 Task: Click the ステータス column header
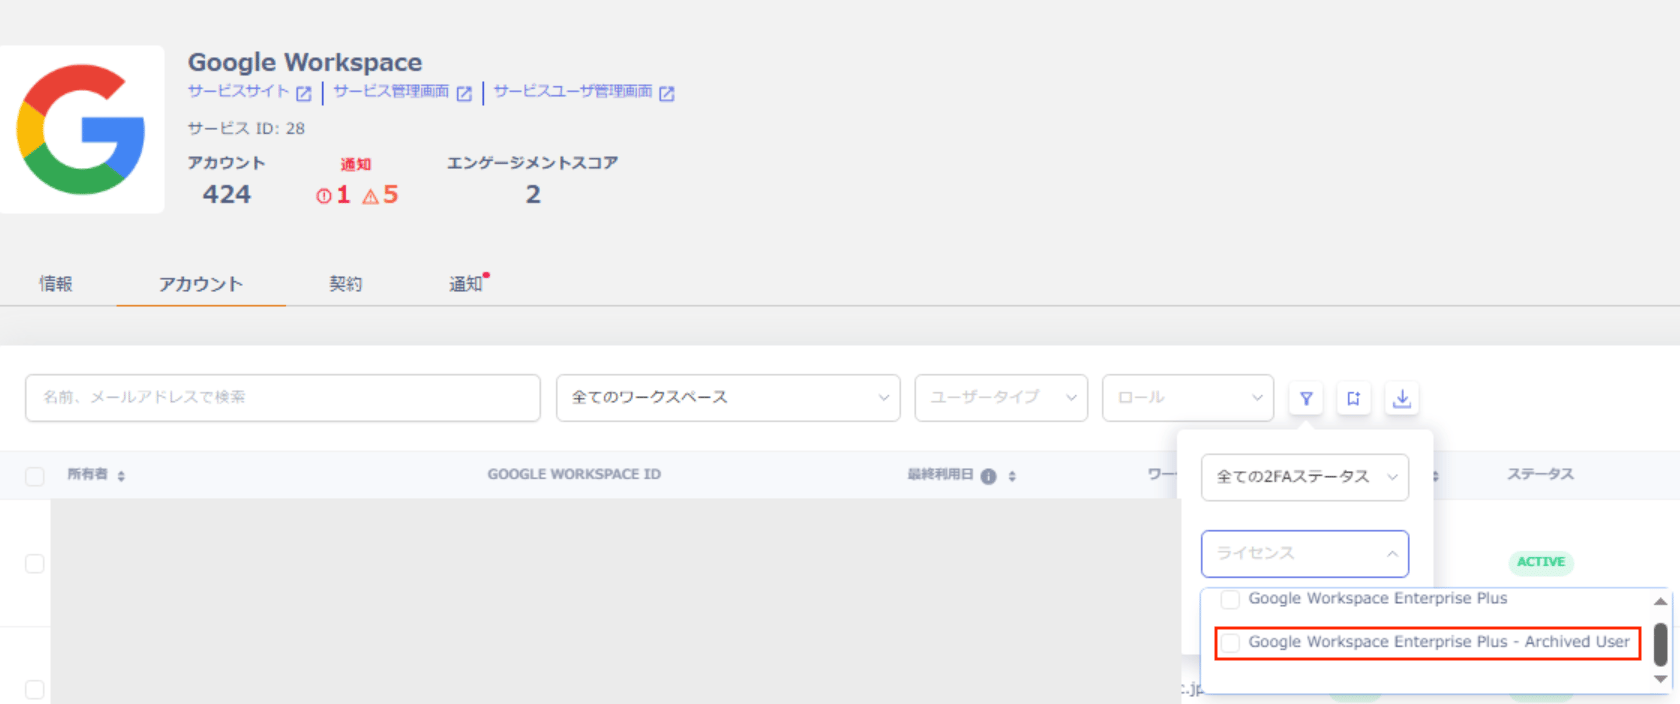[1540, 474]
